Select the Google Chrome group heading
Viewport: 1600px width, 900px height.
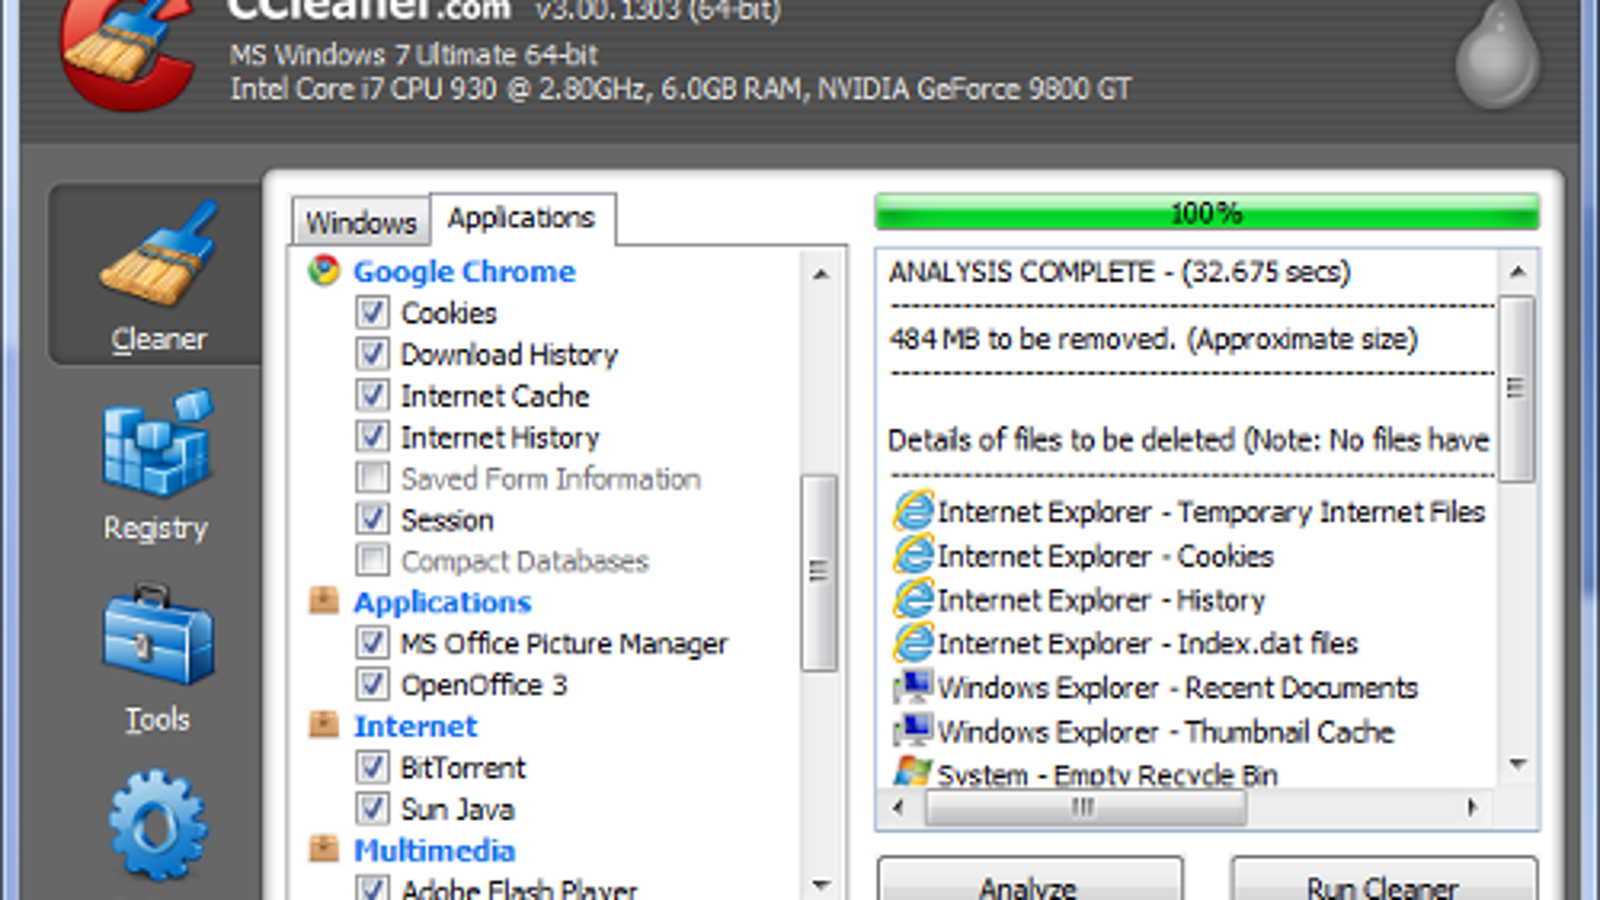[464, 271]
